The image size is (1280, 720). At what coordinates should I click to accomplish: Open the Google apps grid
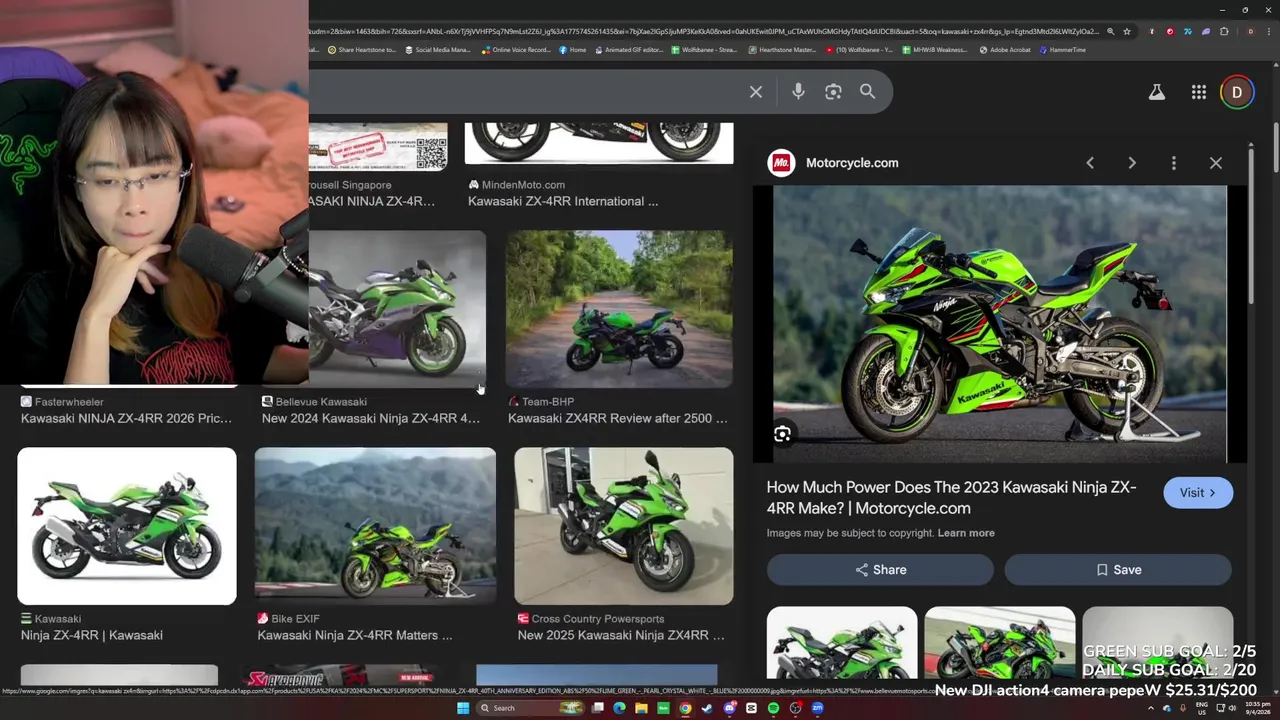(1198, 92)
